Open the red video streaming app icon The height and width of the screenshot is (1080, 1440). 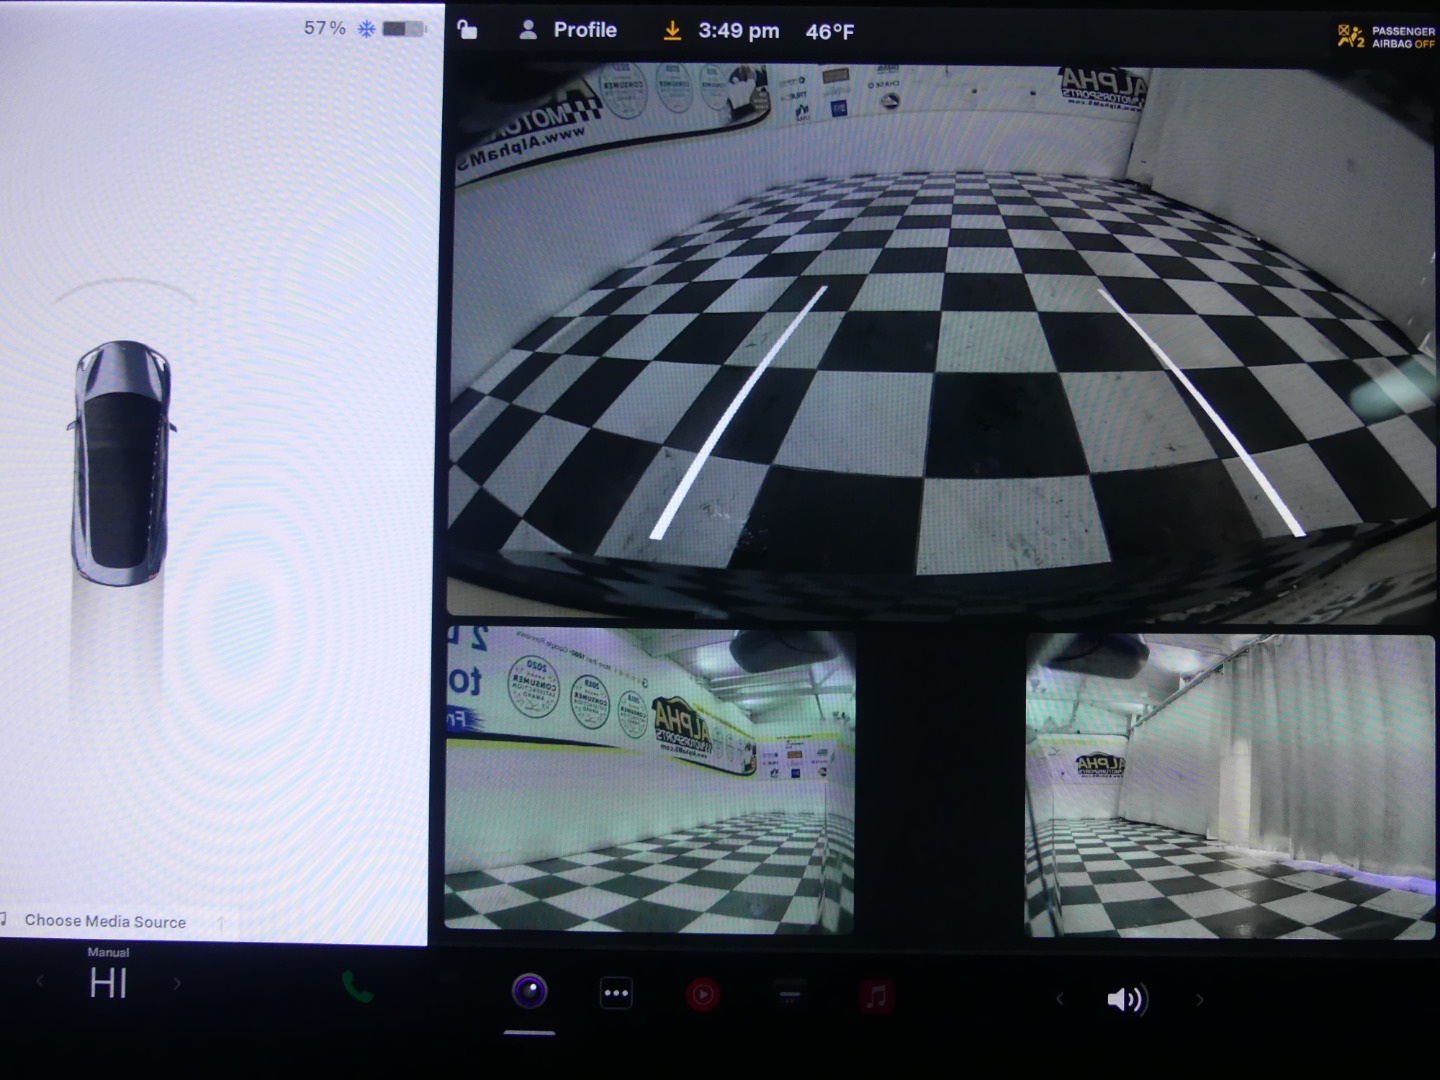703,994
